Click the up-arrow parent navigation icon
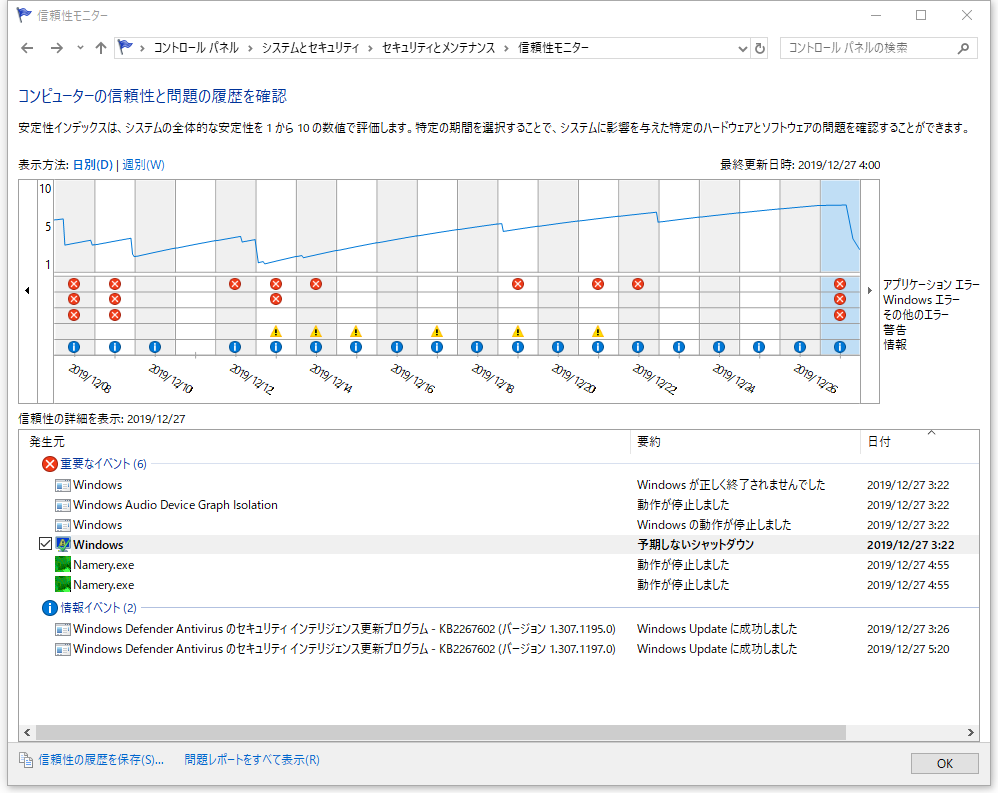Image resolution: width=998 pixels, height=793 pixels. coord(100,47)
